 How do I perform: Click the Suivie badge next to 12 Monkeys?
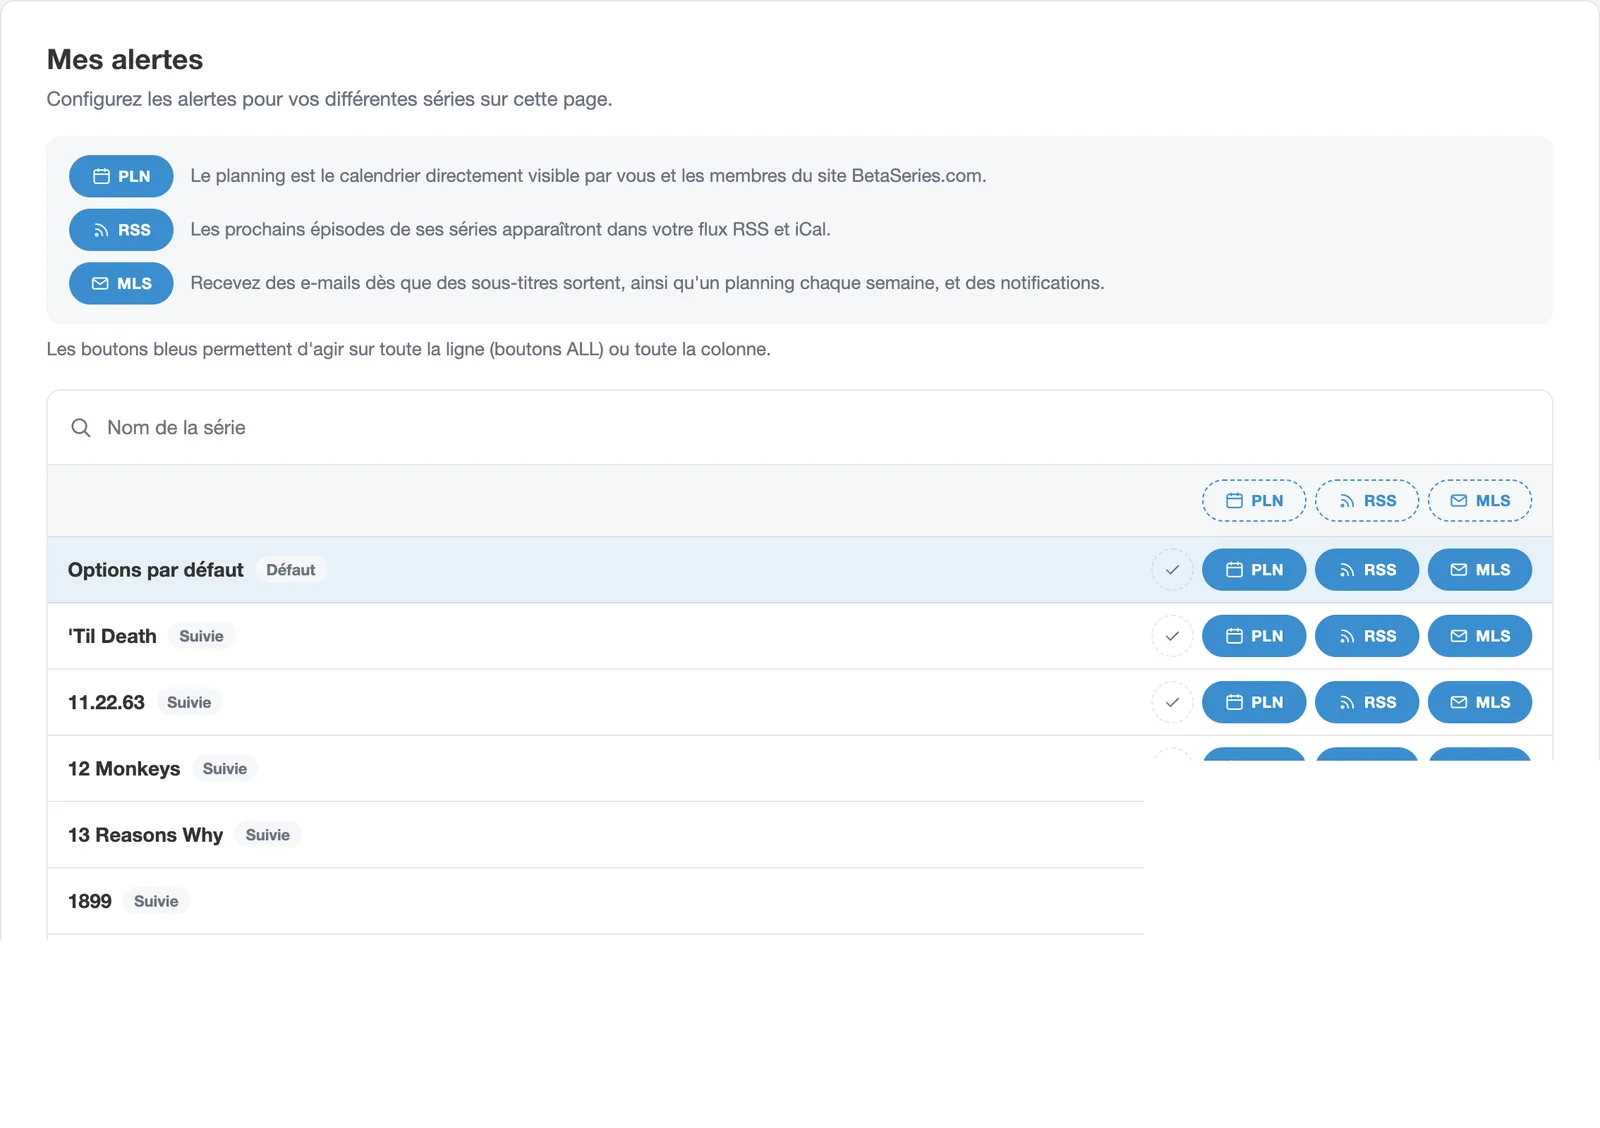[x=225, y=769]
